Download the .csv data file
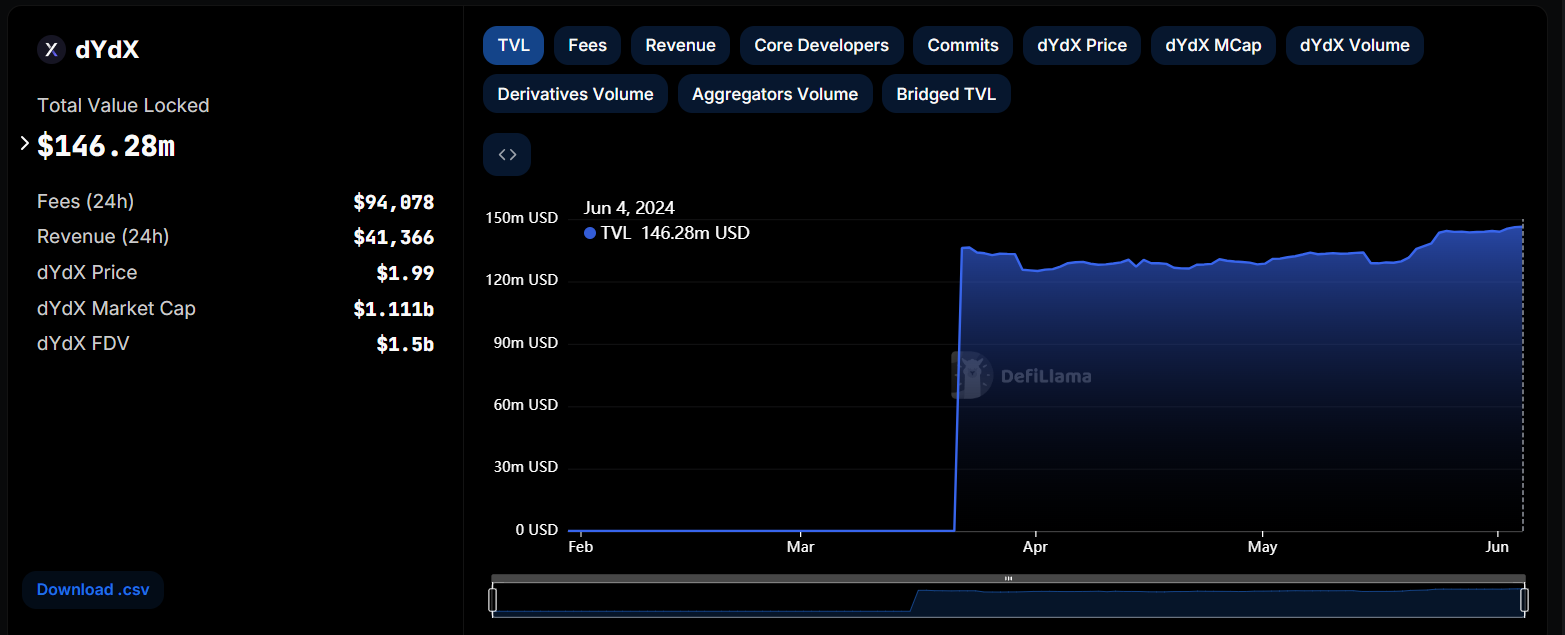The image size is (1565, 635). click(93, 590)
